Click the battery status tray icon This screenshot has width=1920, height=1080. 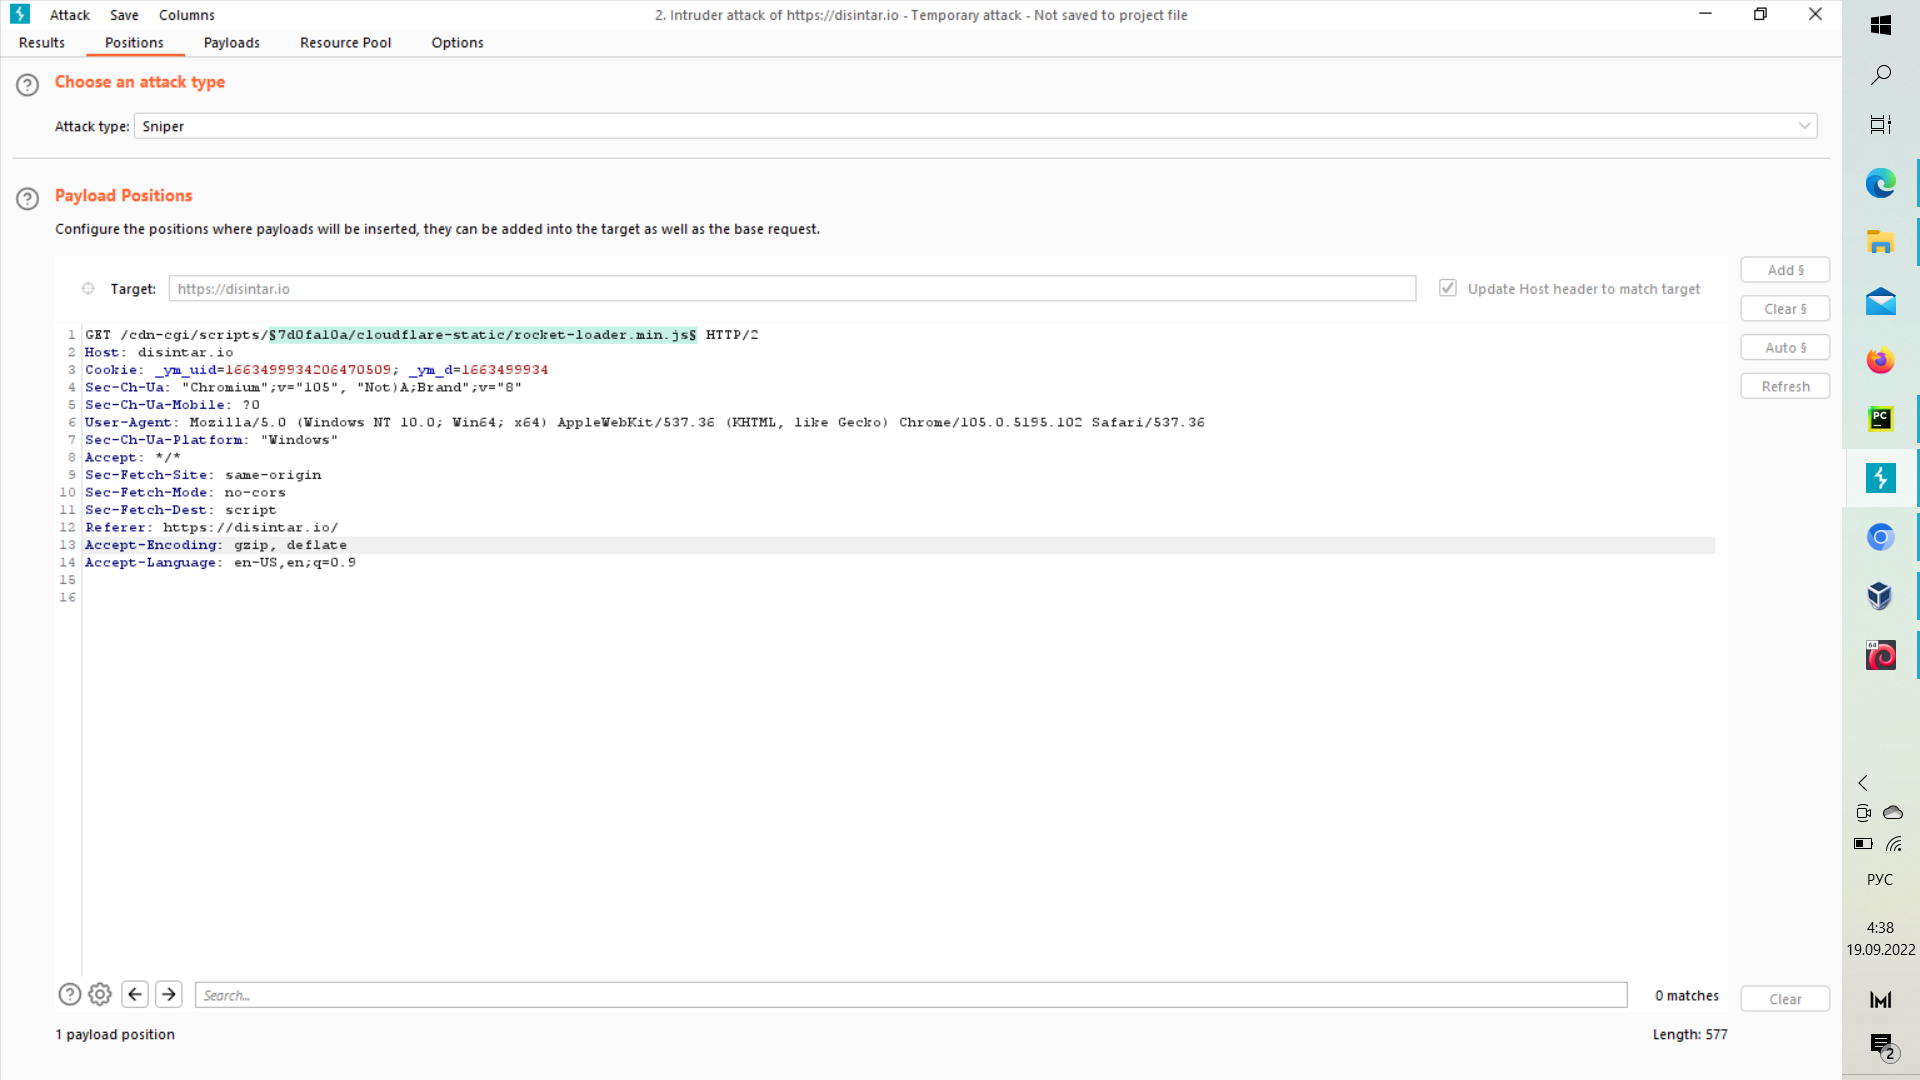[x=1863, y=844]
